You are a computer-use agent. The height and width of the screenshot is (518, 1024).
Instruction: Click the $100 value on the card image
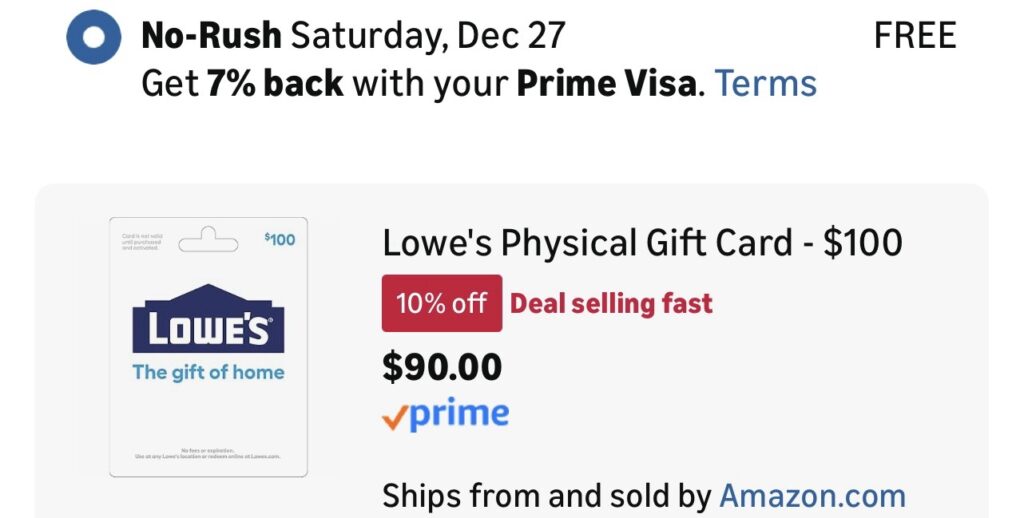coord(280,239)
